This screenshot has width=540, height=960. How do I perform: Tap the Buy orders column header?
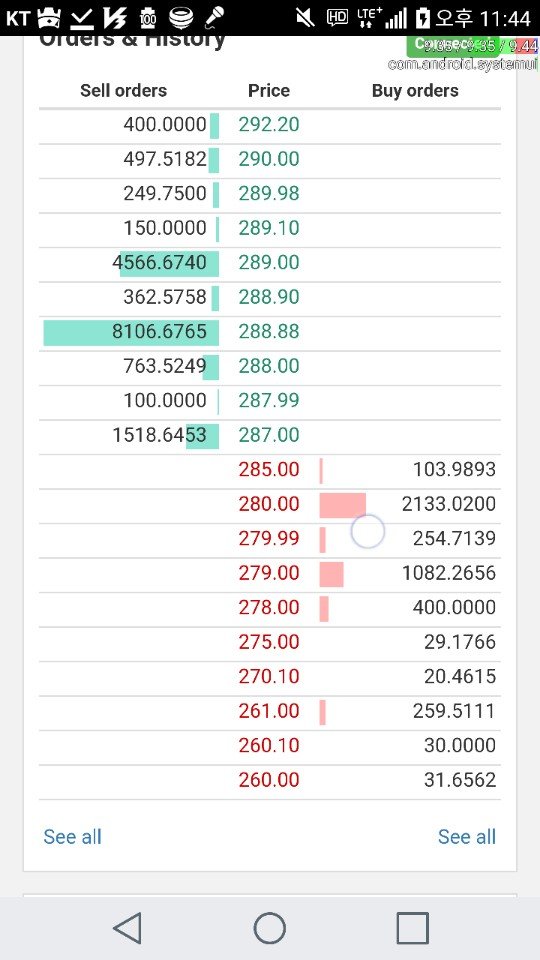(x=415, y=91)
